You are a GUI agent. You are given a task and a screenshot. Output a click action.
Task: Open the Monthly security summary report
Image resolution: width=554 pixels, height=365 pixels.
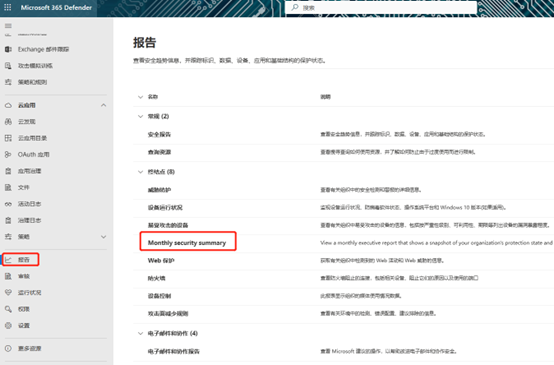click(x=187, y=243)
